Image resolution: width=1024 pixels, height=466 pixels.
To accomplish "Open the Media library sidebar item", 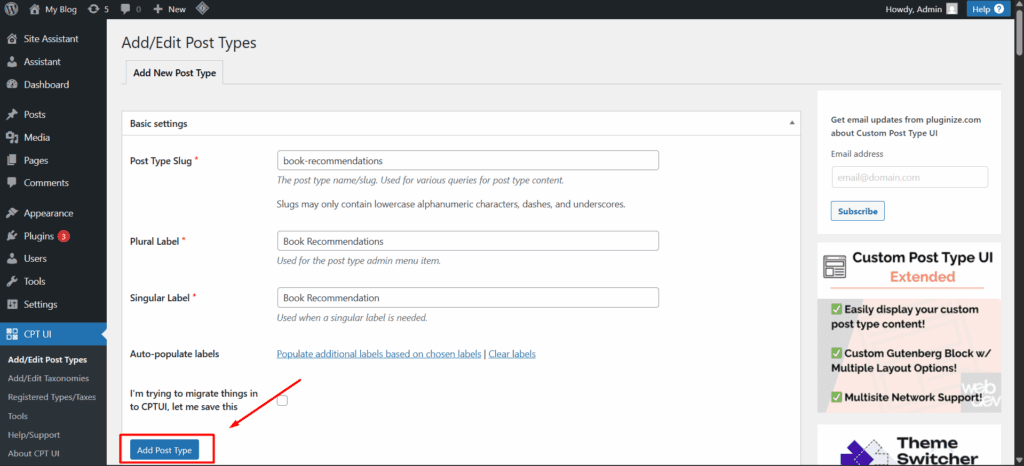I will pos(37,137).
